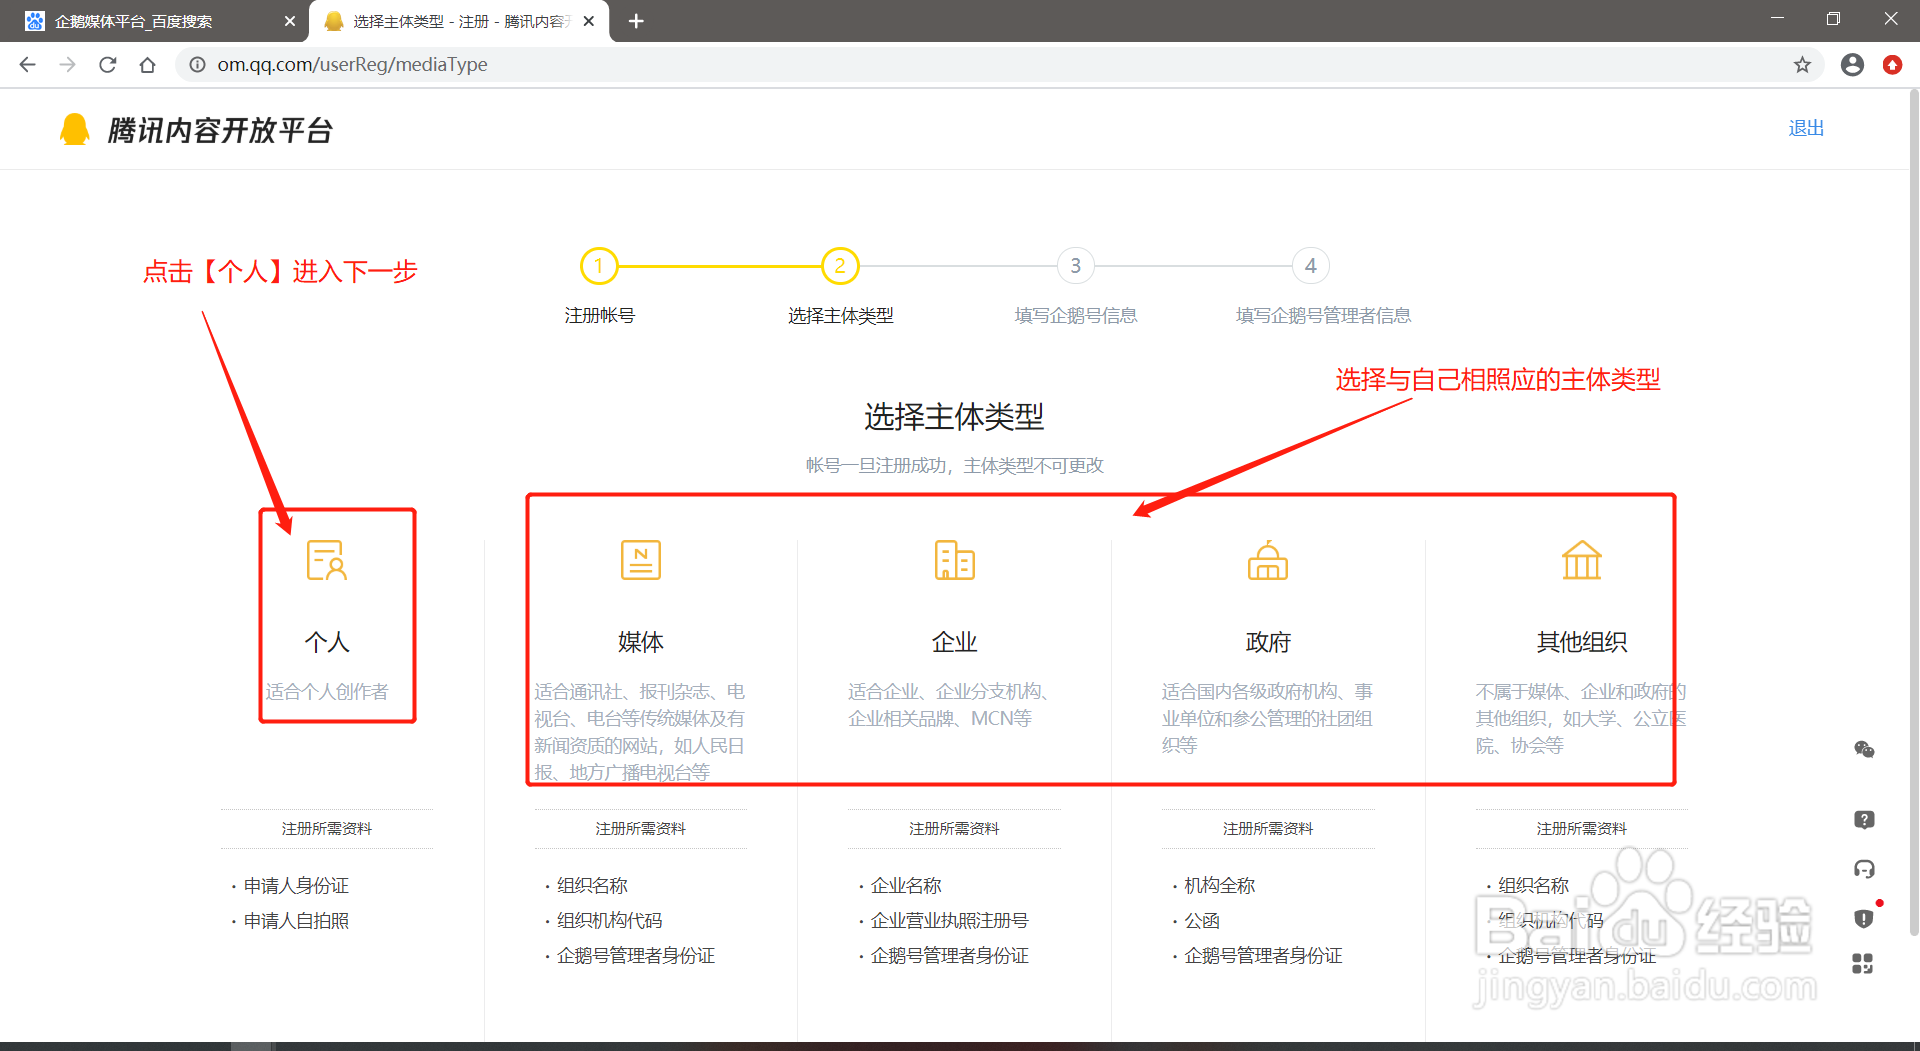Viewport: 1920px width, 1051px height.
Task: Click the page vertical scrollbar
Action: 1913,512
